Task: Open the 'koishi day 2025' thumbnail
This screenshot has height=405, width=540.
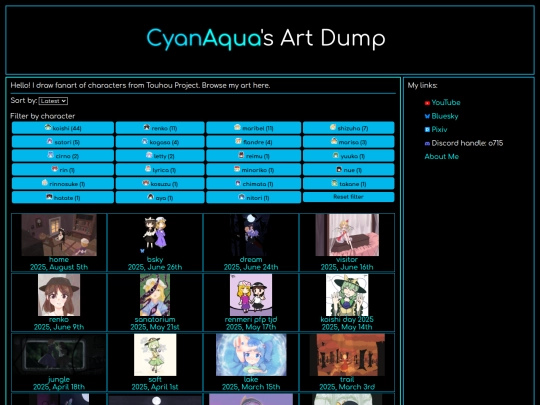Action: (x=347, y=295)
